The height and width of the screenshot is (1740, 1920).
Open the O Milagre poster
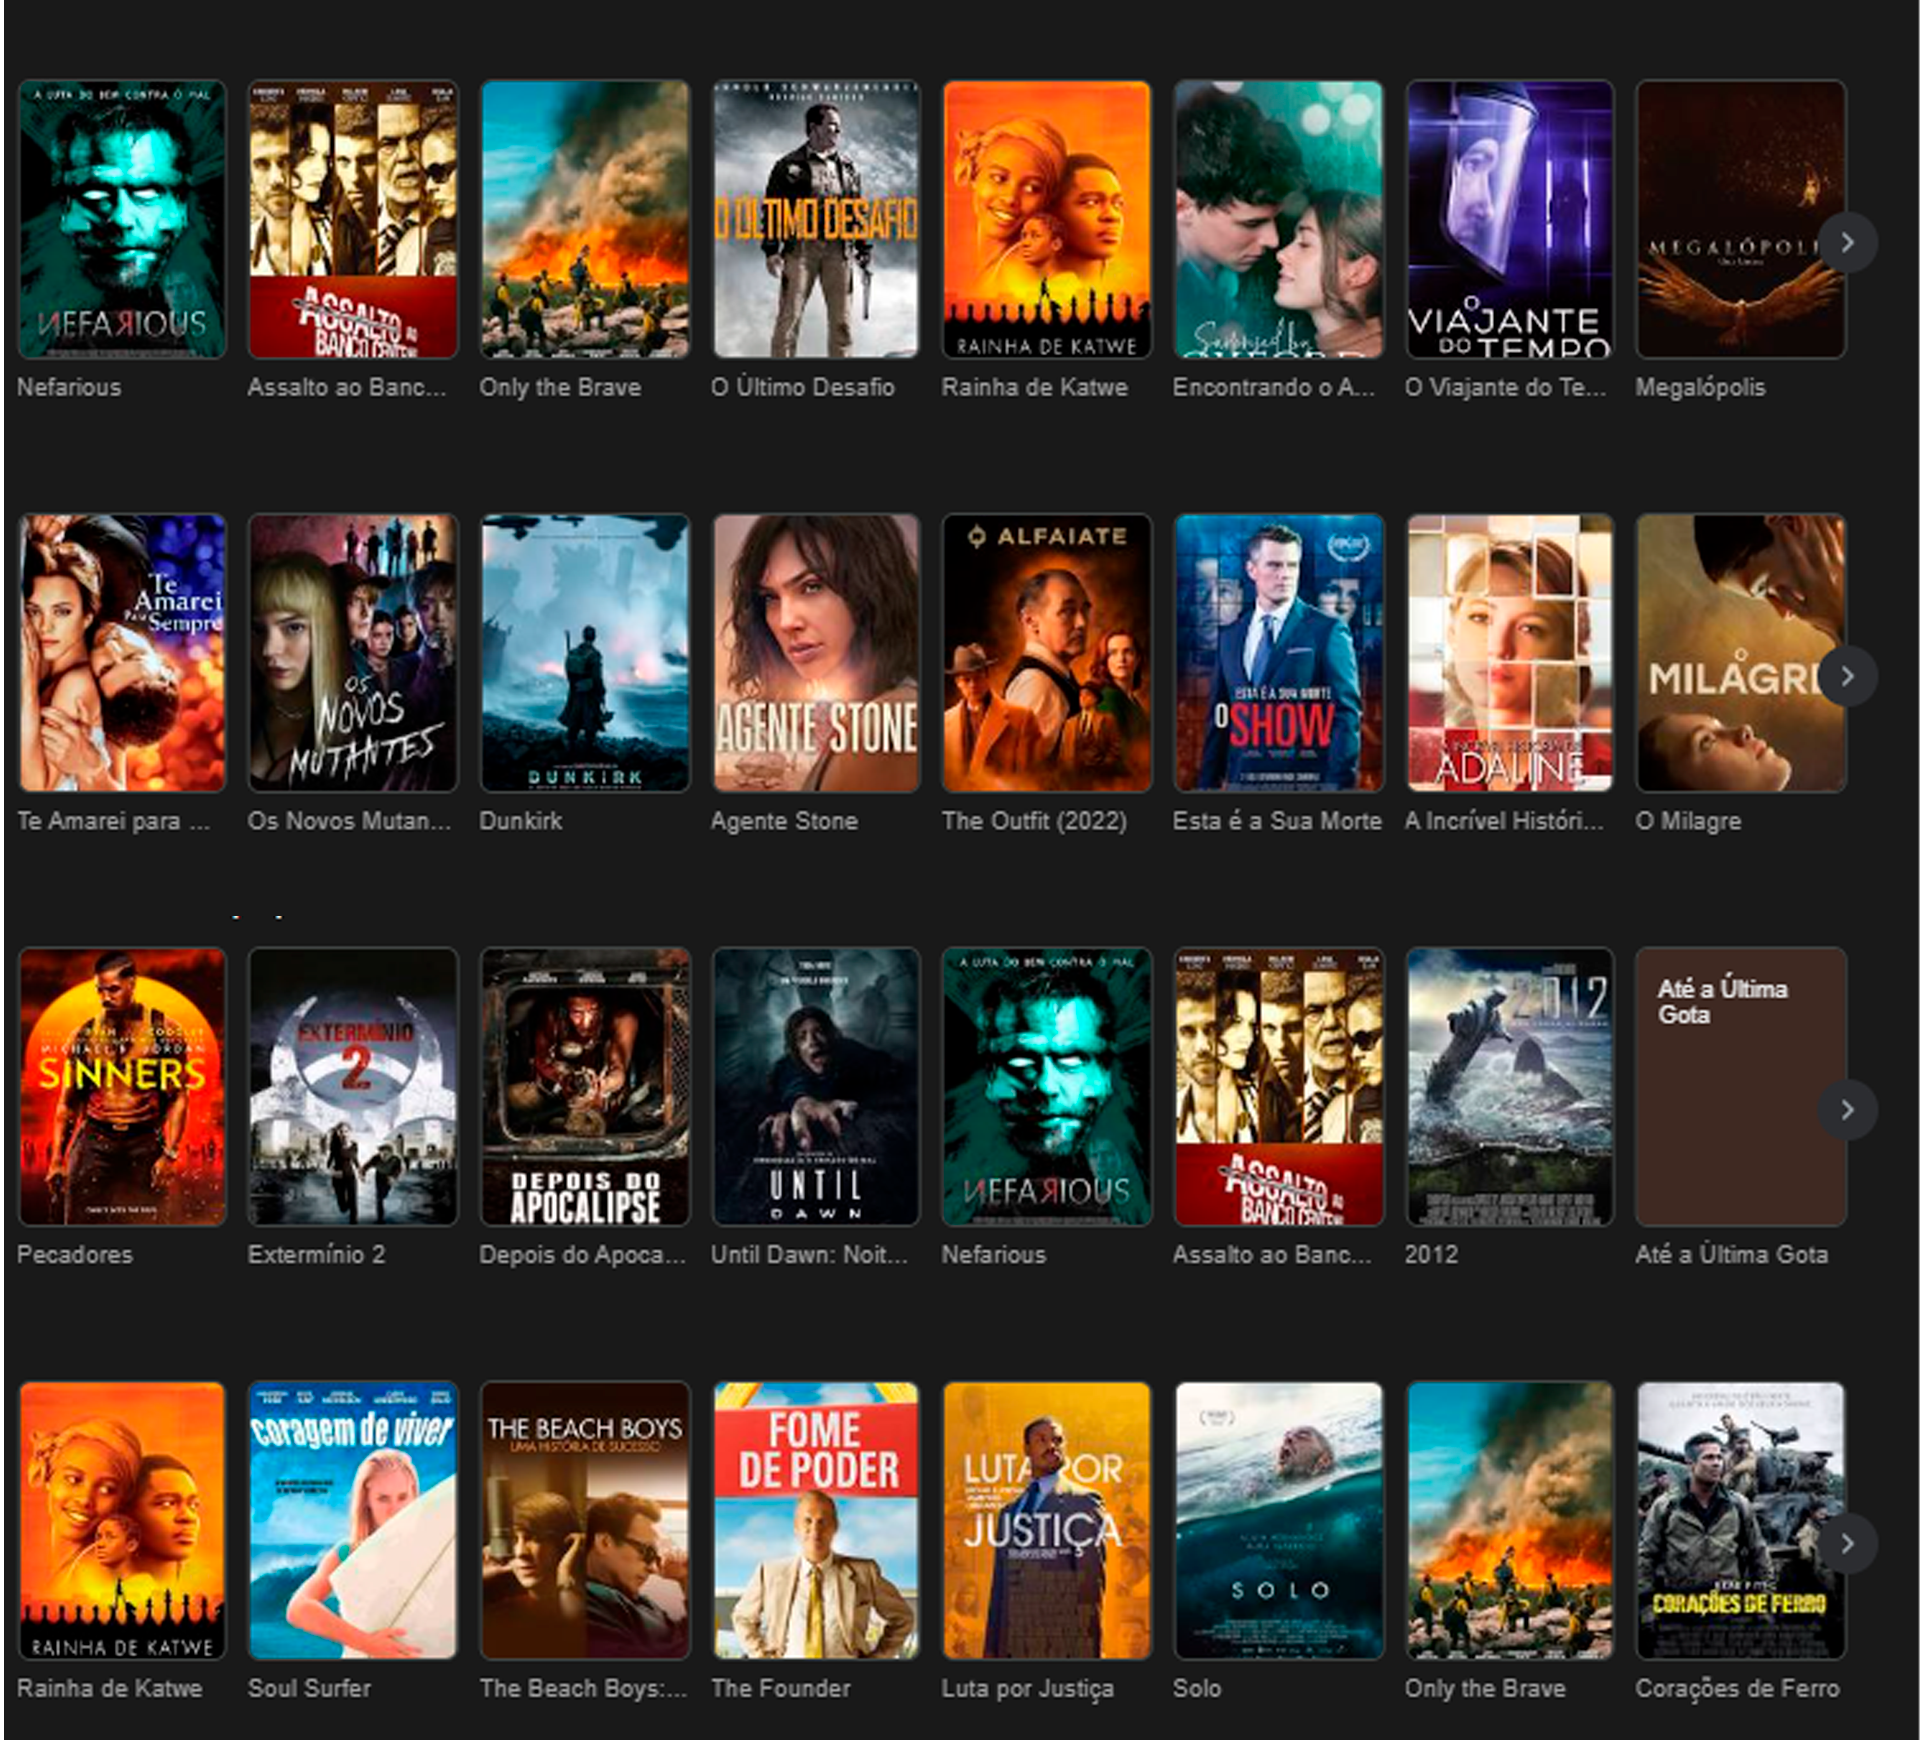(1740, 653)
